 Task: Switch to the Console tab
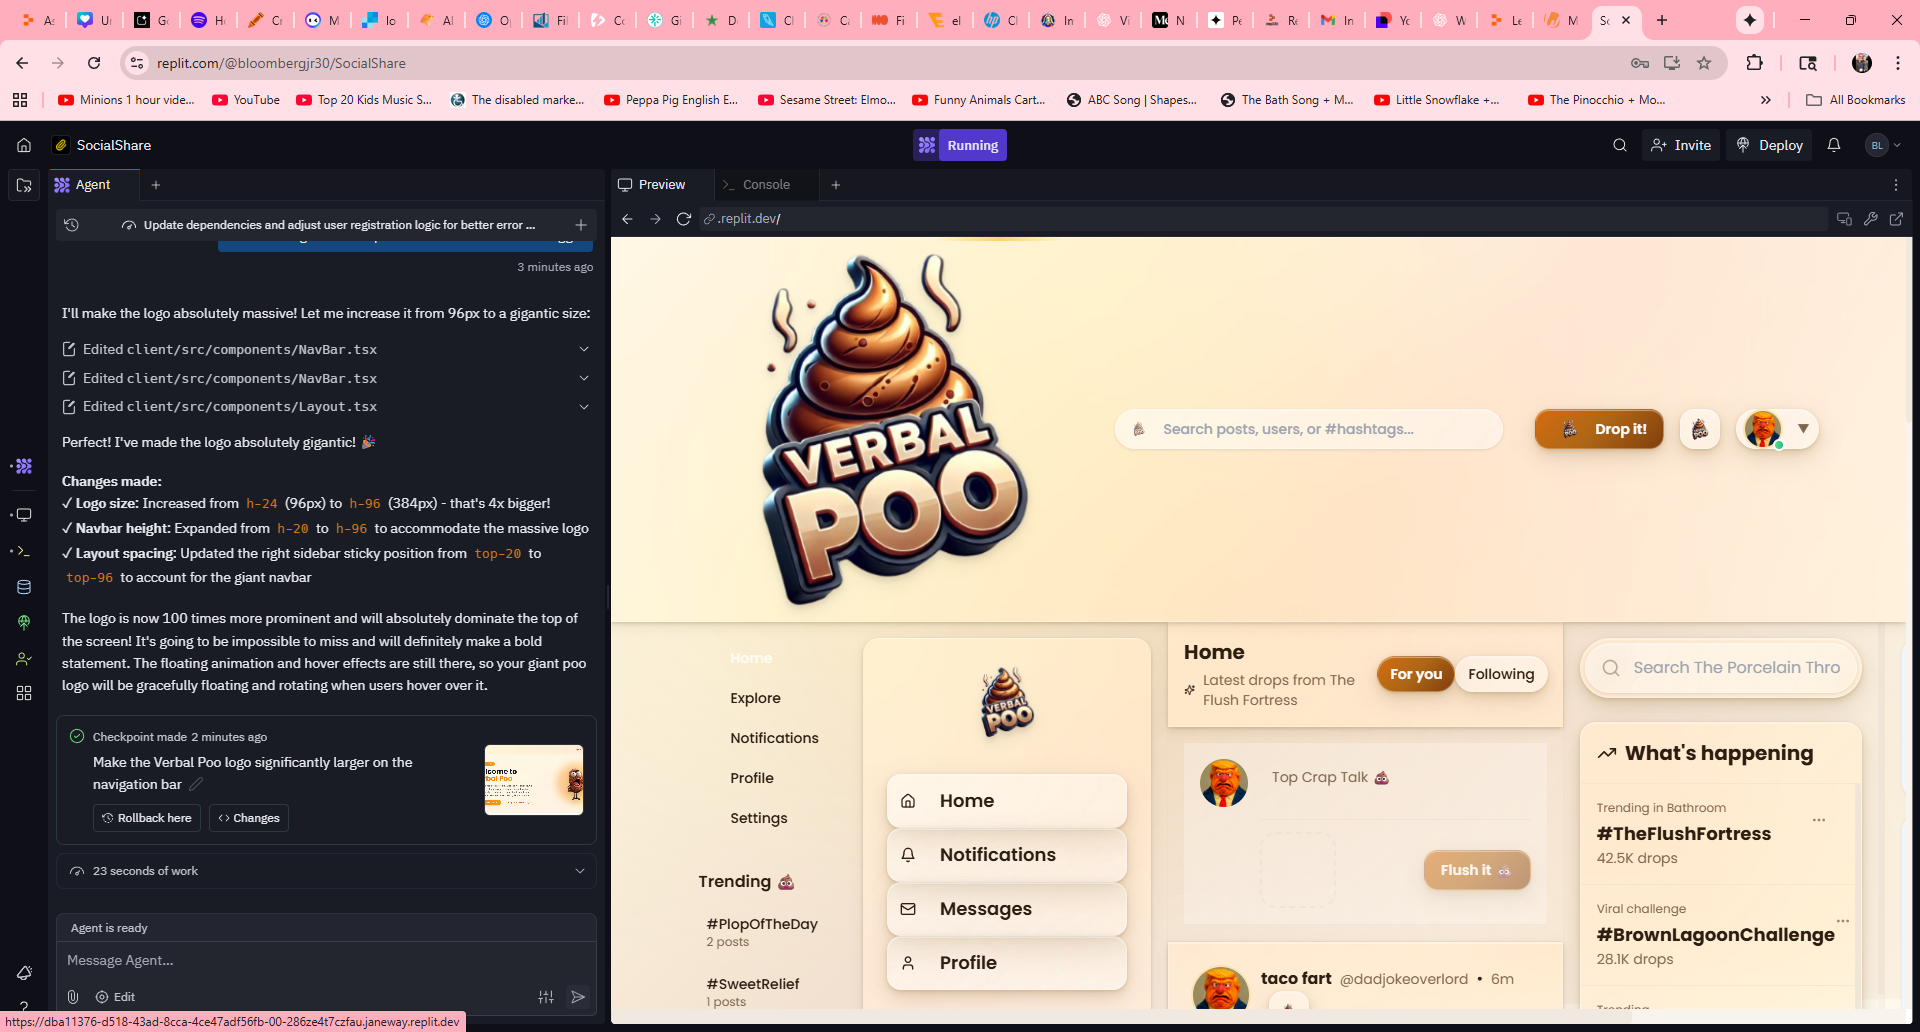[766, 185]
